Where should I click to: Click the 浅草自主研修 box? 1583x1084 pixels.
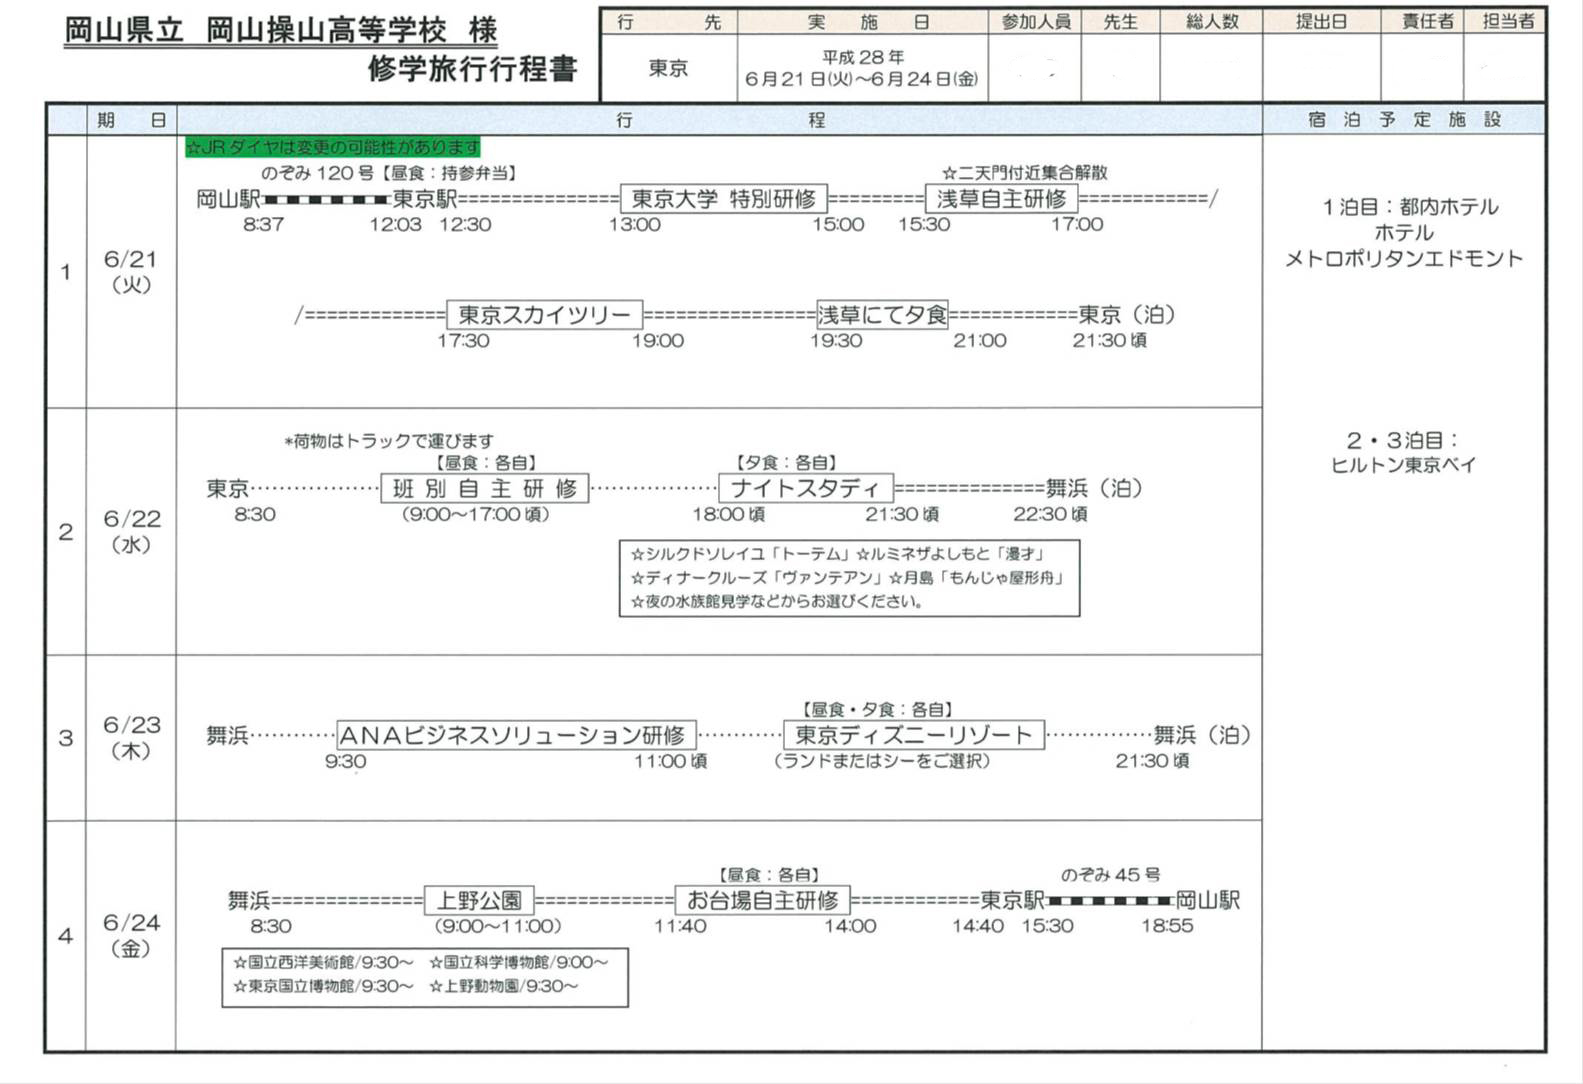coord(1001,199)
